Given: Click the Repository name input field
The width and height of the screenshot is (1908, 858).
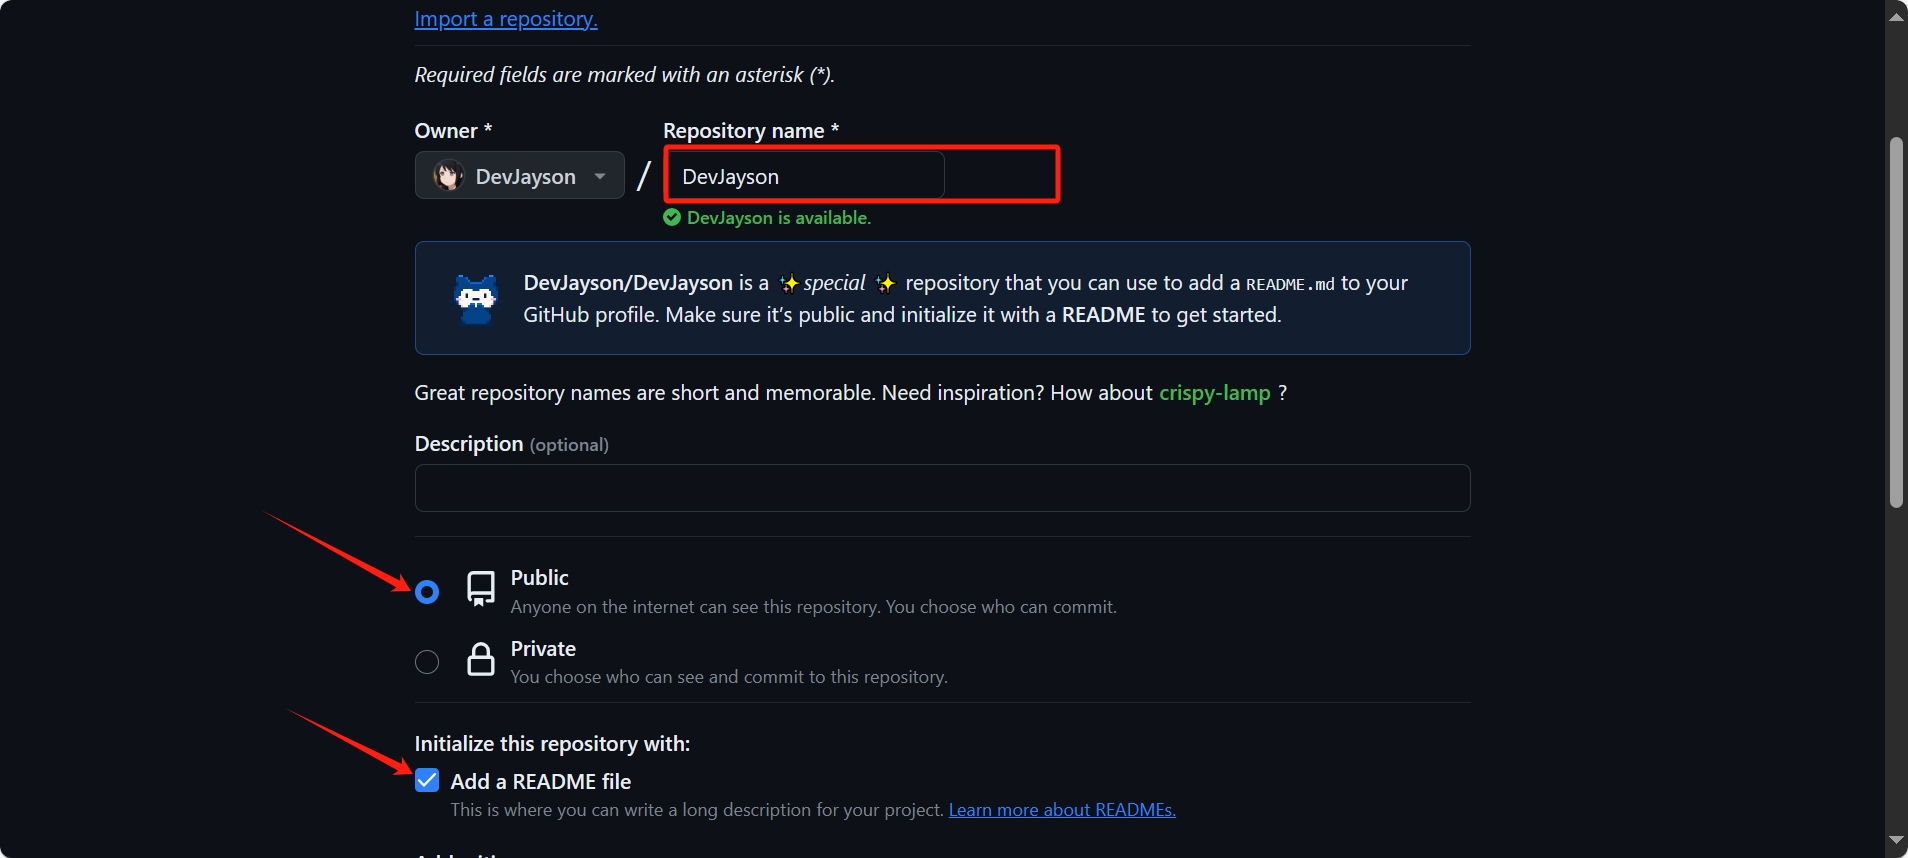Looking at the screenshot, I should click(x=805, y=176).
